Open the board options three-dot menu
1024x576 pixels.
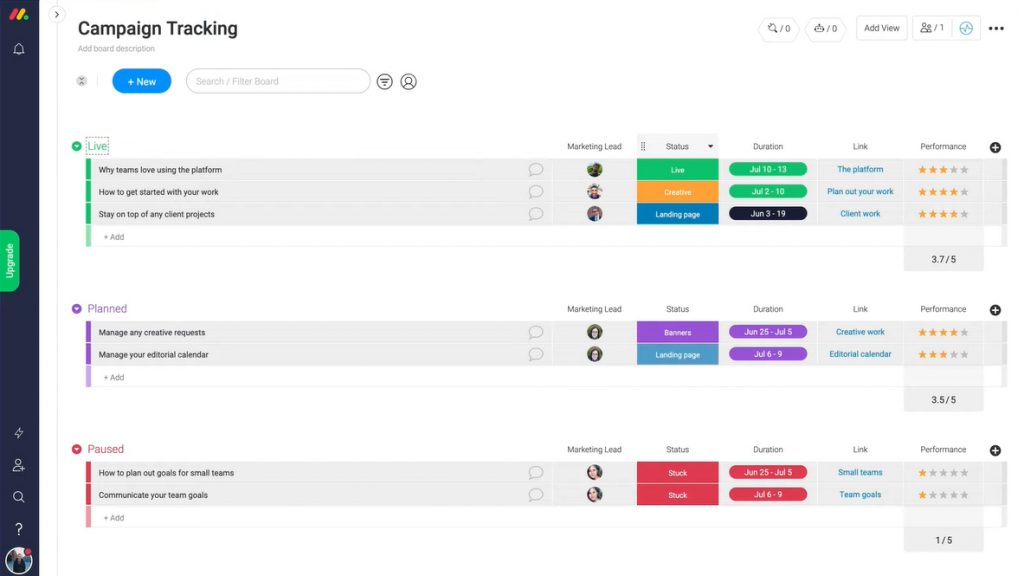[x=996, y=28]
